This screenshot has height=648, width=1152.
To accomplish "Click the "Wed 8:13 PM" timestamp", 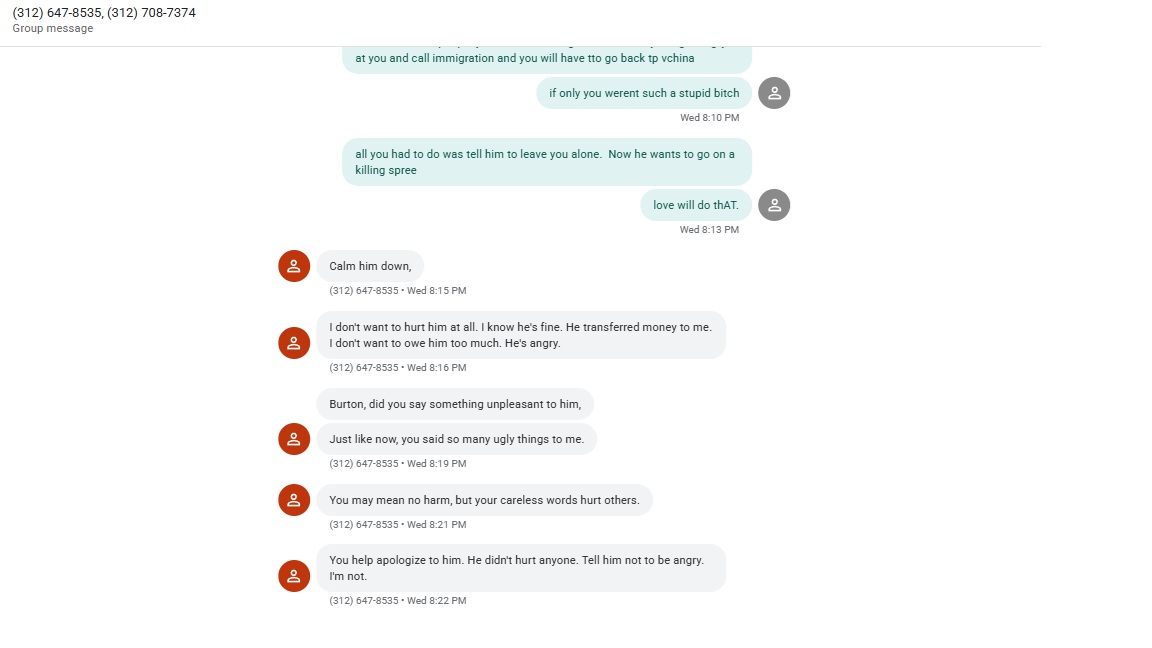I will point(709,230).
